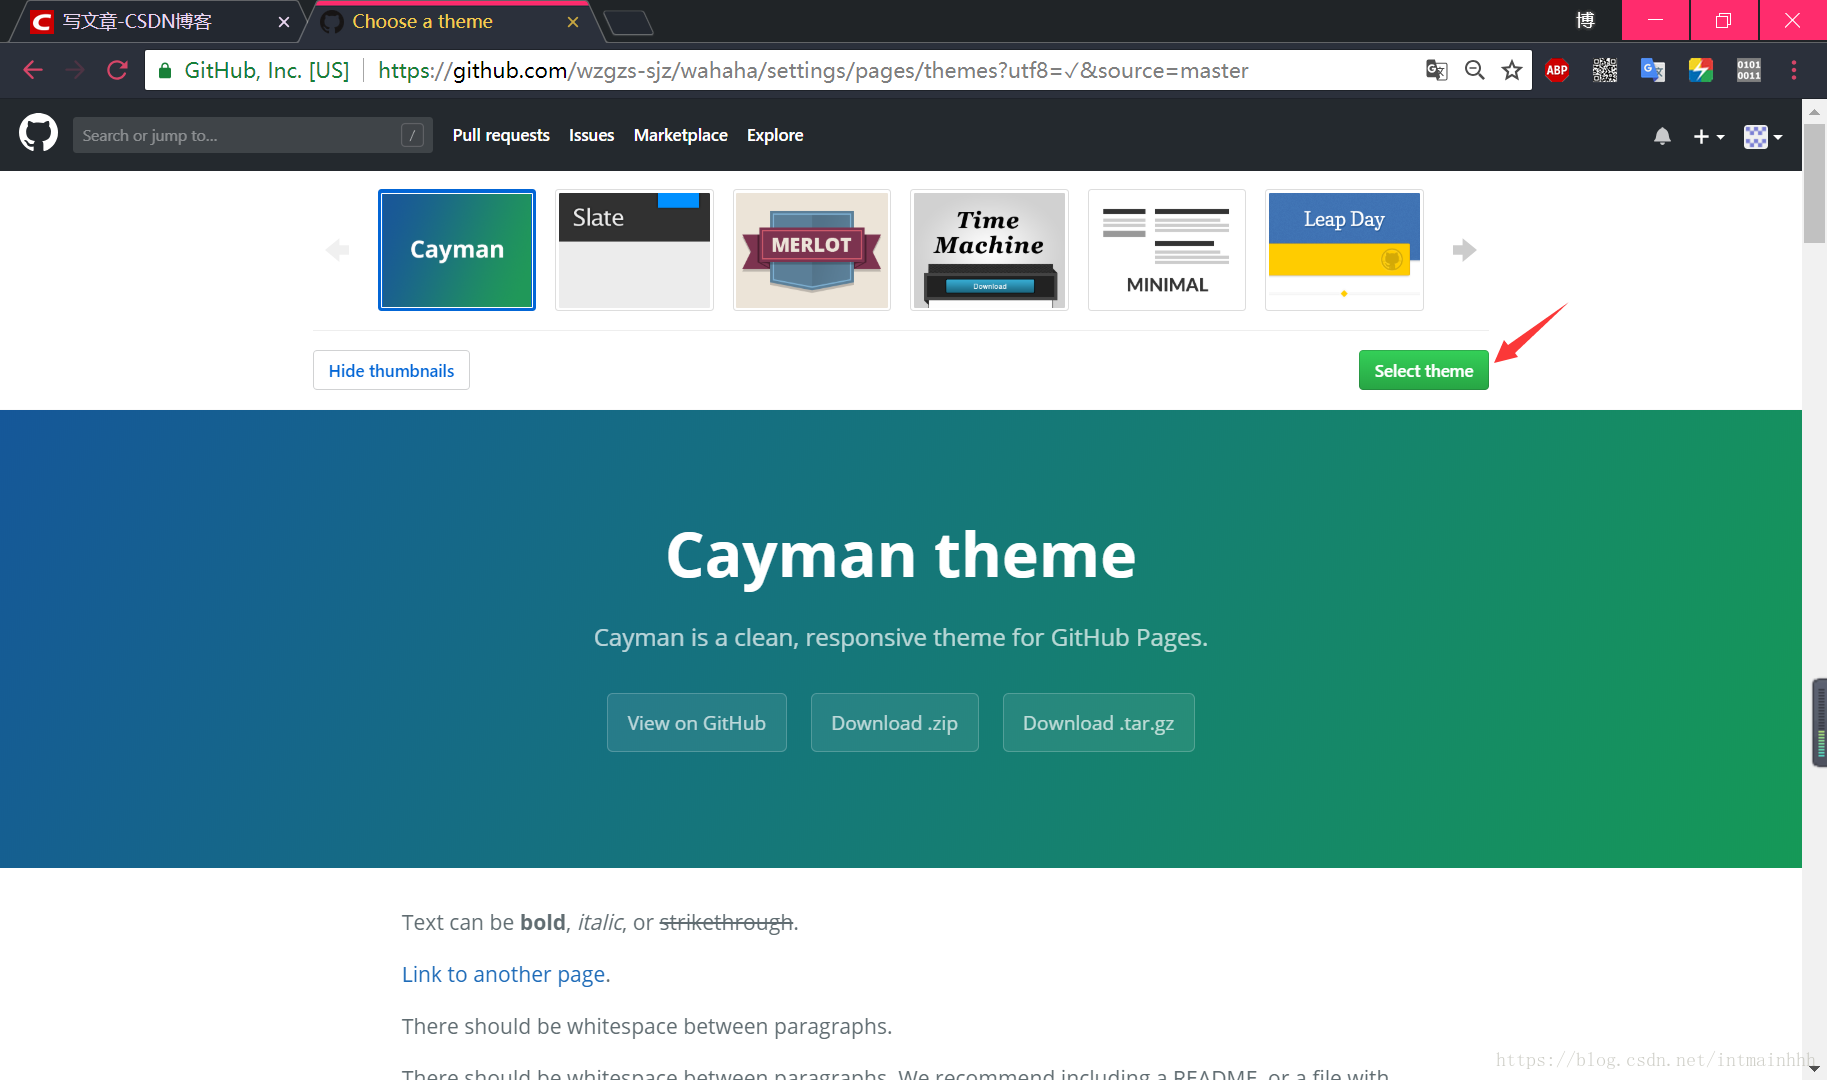Viewport: 1827px width, 1080px height.
Task: Select the Leap Day theme thumbnail
Action: tap(1344, 250)
